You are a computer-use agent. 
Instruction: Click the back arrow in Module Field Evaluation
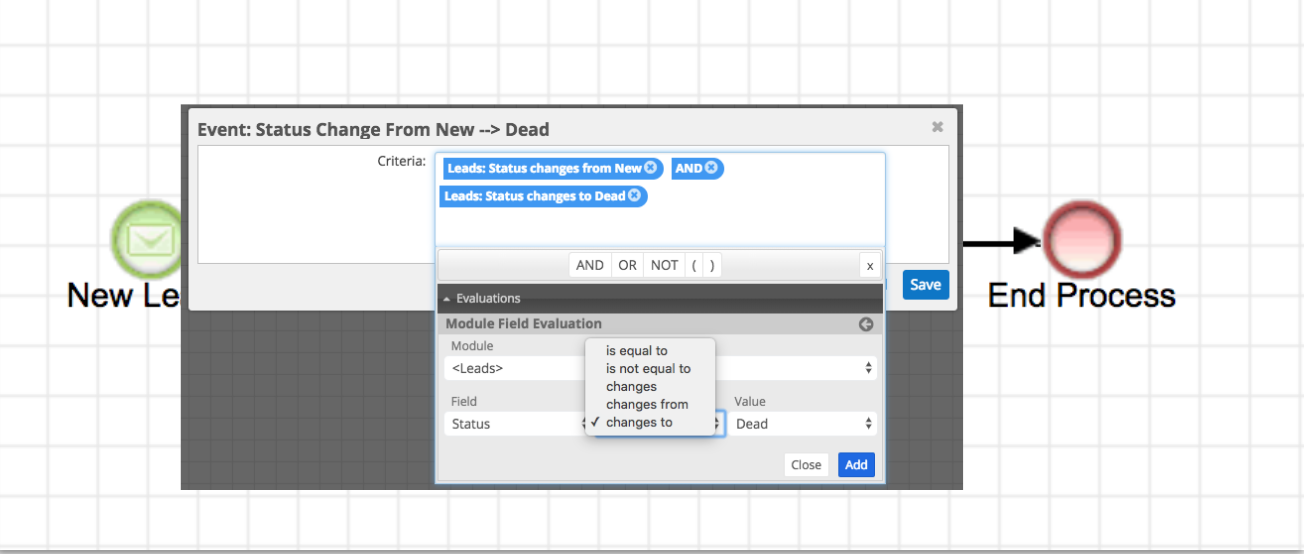coord(866,324)
